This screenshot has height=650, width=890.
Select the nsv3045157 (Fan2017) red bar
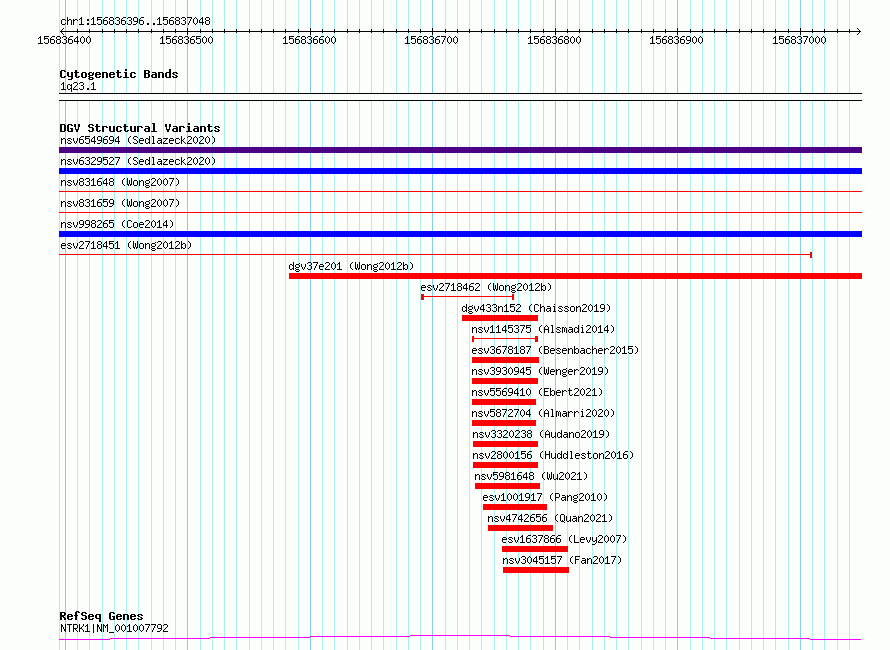[536, 570]
